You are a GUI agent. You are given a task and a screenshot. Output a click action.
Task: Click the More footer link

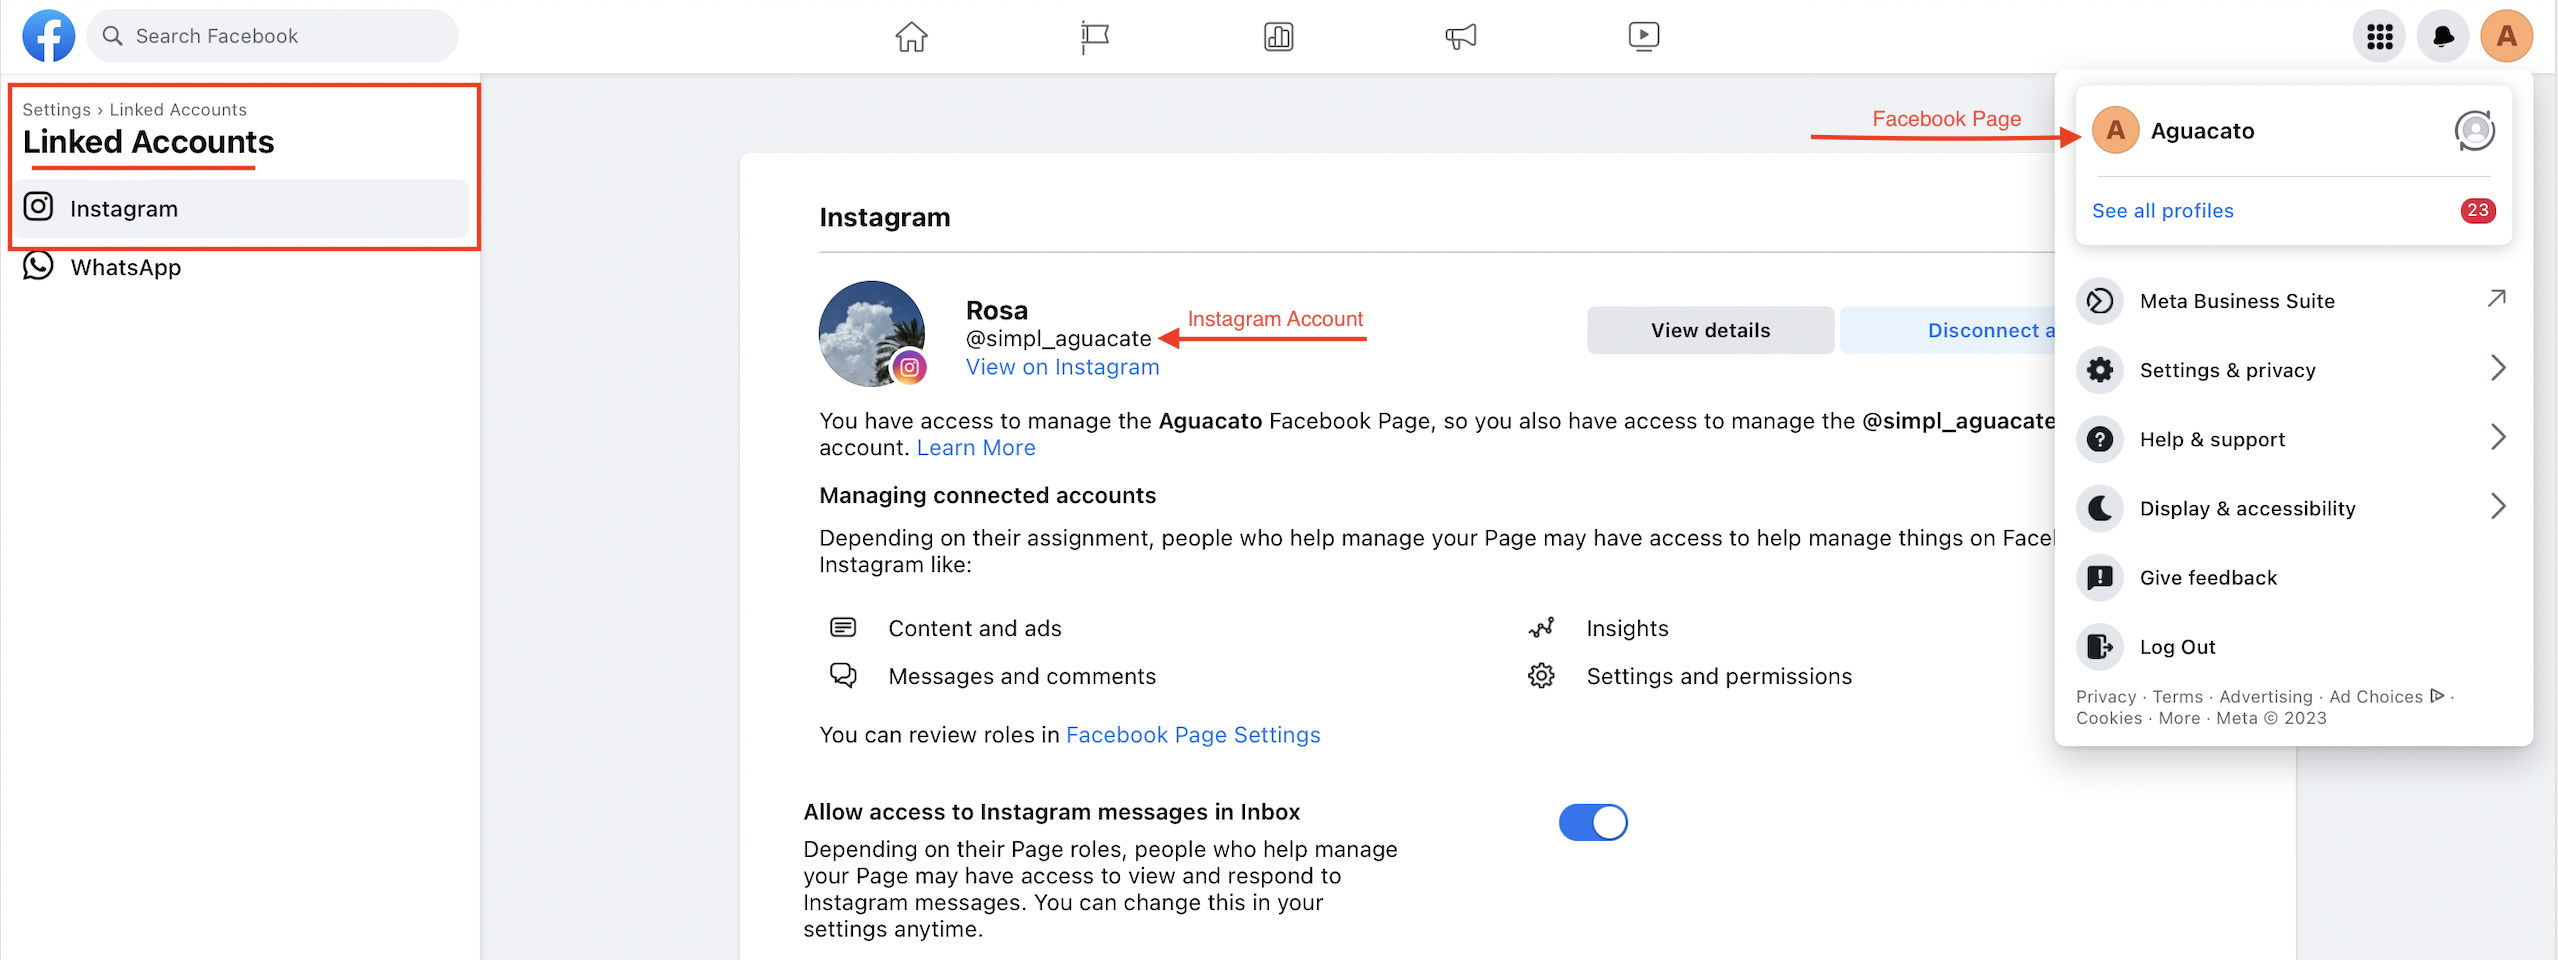coord(2179,718)
